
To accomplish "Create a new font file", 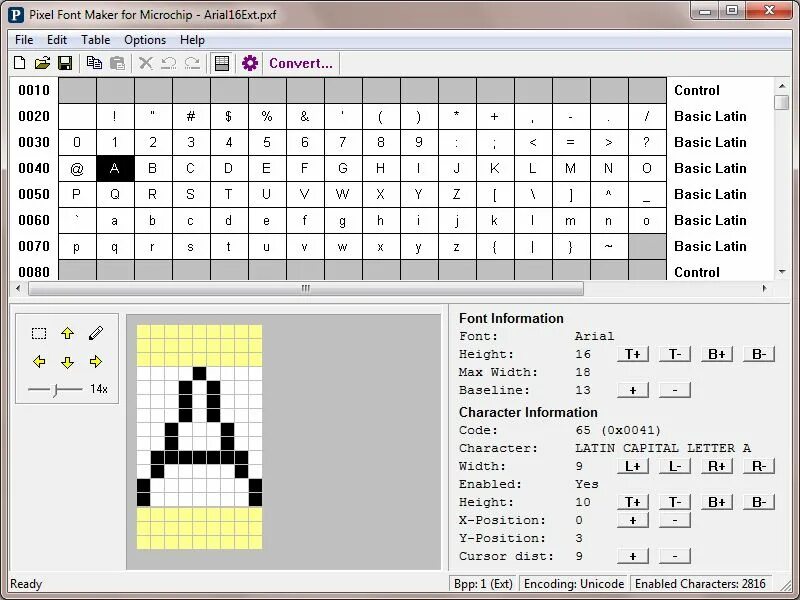I will coord(18,62).
